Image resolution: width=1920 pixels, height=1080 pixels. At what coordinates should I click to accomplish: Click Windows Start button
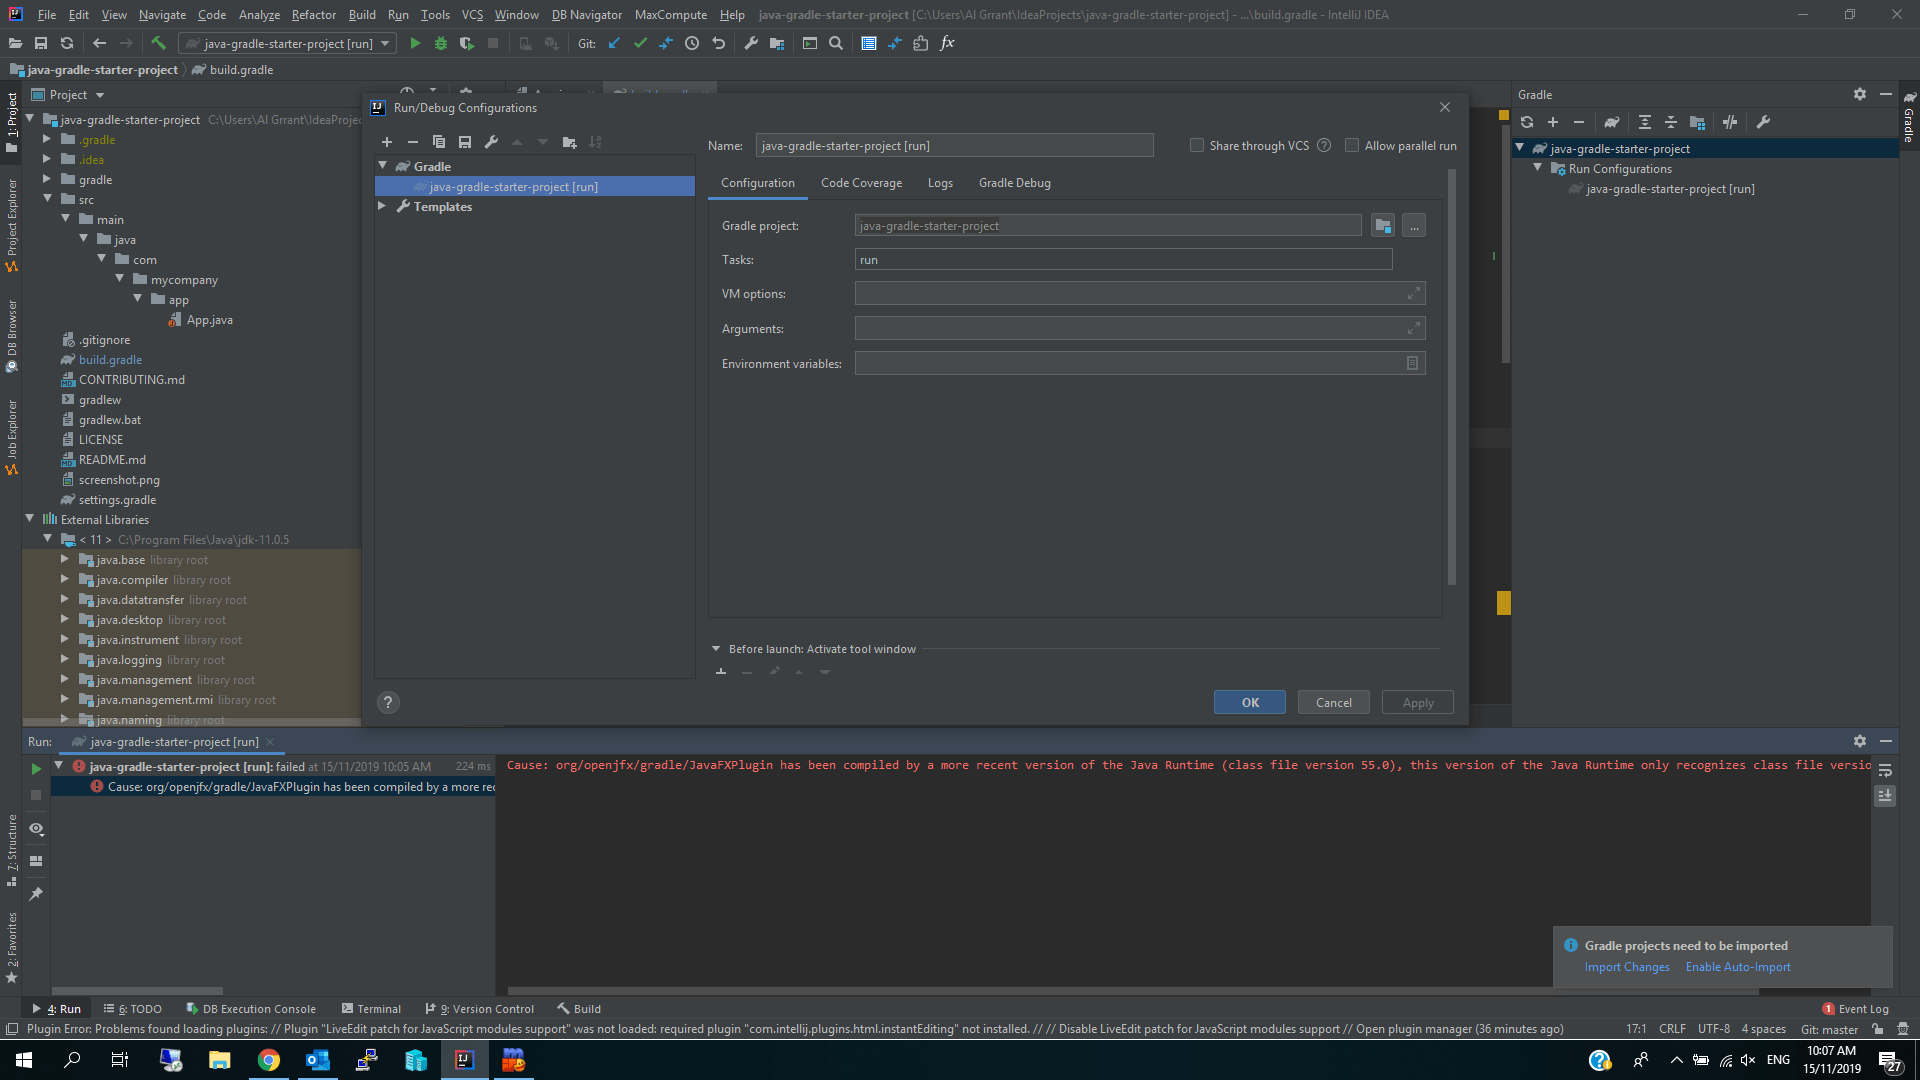24,1060
